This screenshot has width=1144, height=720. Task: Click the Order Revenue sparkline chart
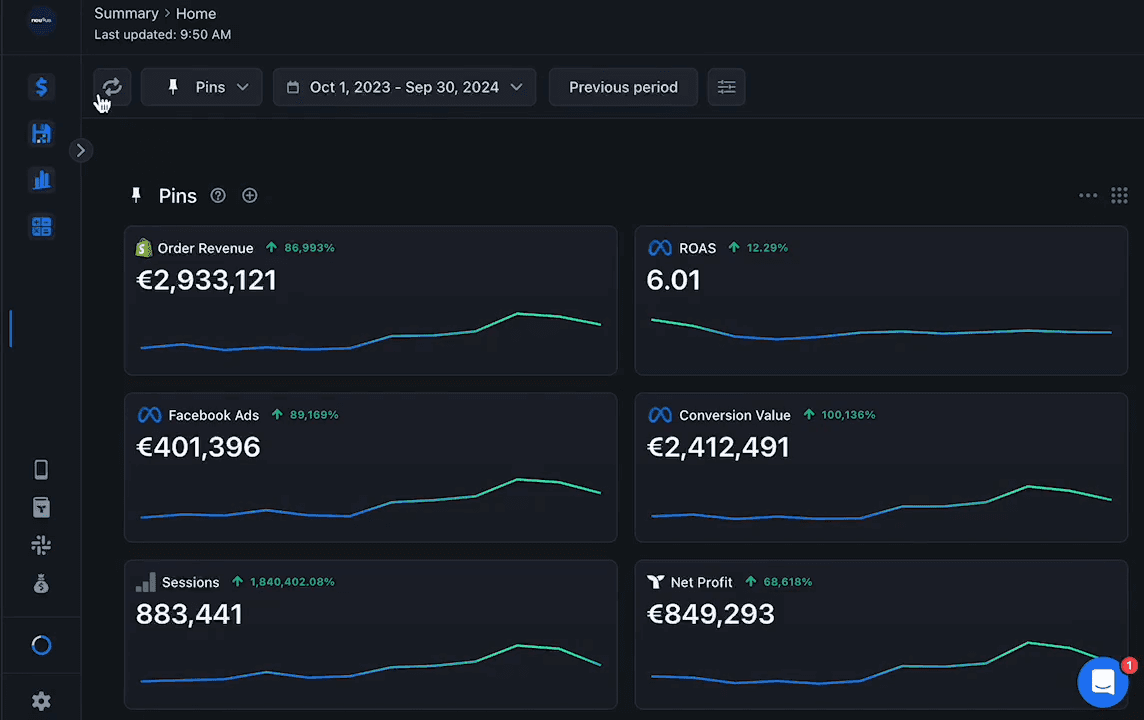tap(371, 332)
